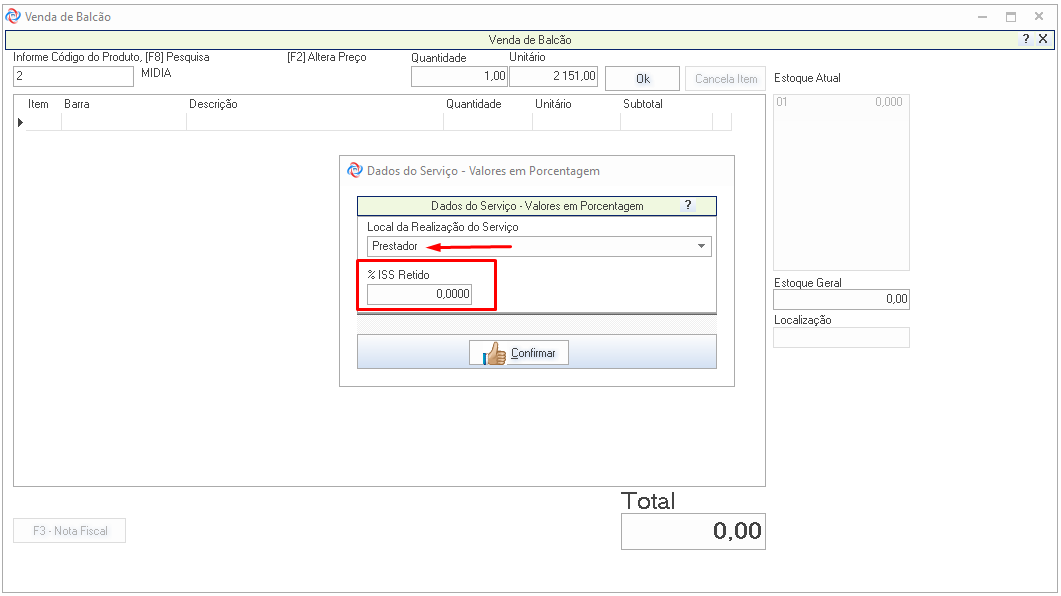
Task: Click the Descrição column header
Action: [213, 104]
